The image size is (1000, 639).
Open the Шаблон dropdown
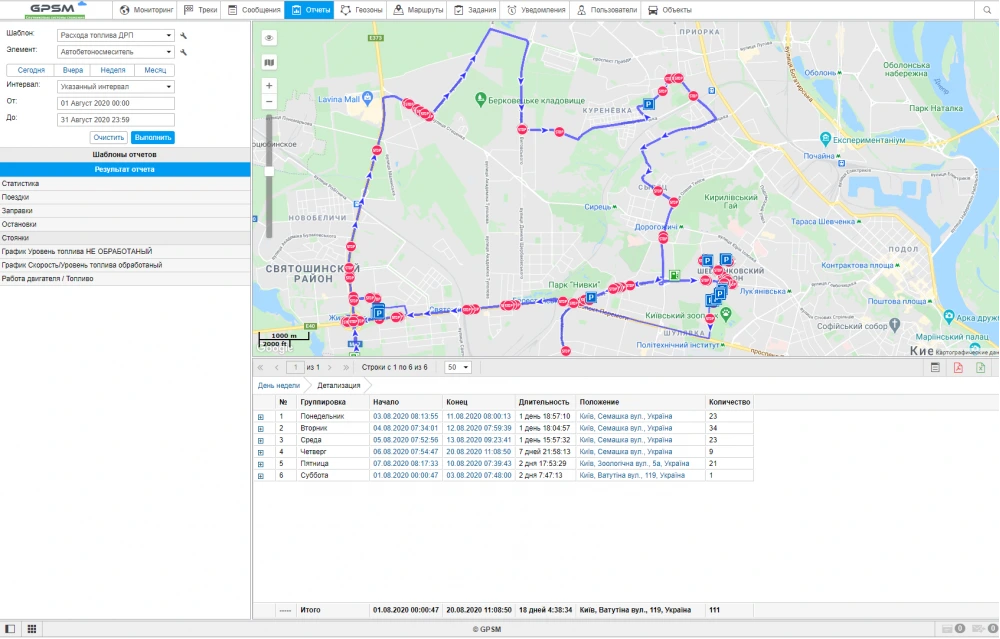click(116, 35)
